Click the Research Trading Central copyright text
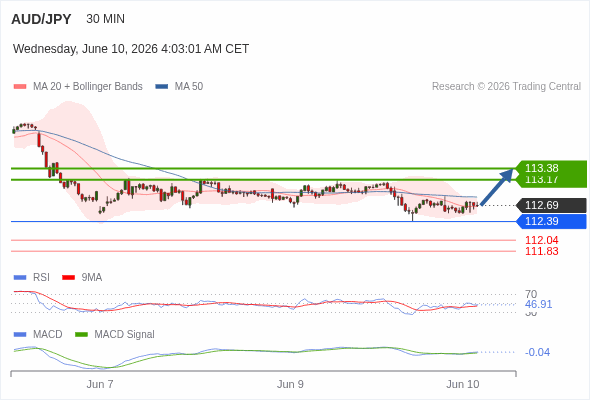This screenshot has width=590, height=400. click(506, 87)
